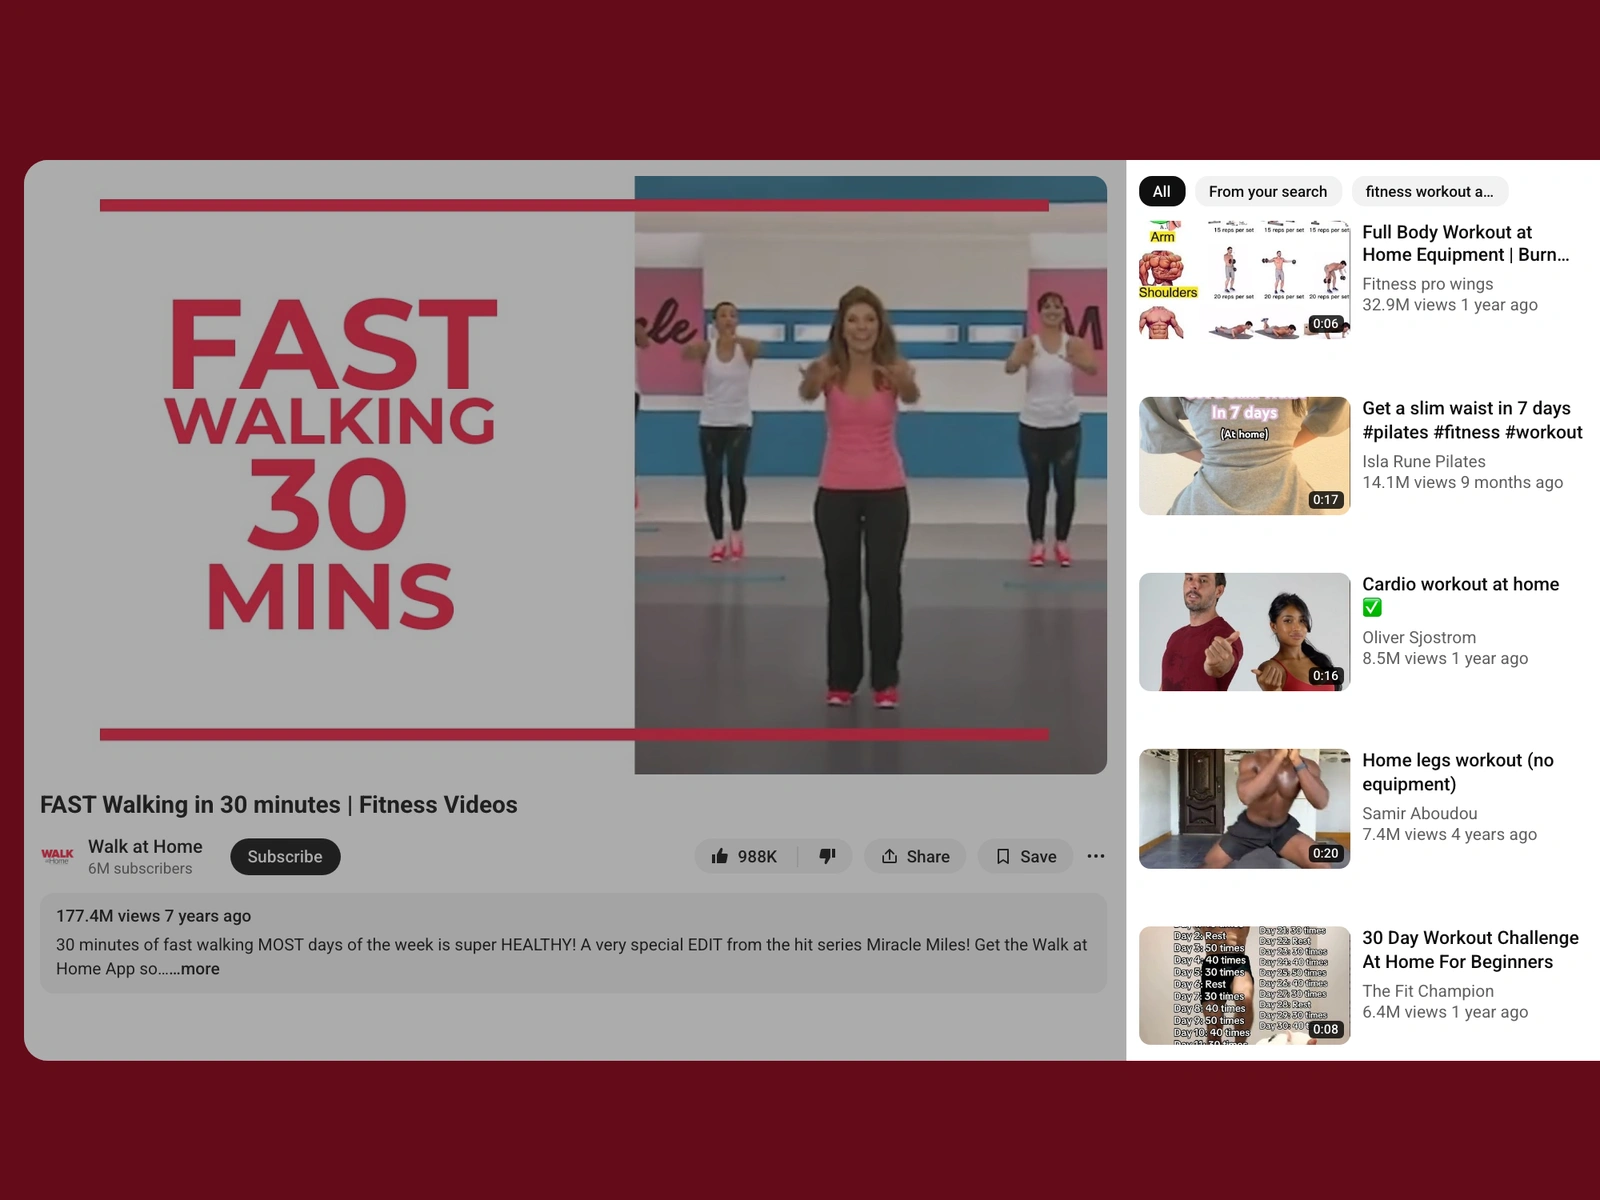Visit The Fit Champion channel
1600x1200 pixels.
[1428, 991]
